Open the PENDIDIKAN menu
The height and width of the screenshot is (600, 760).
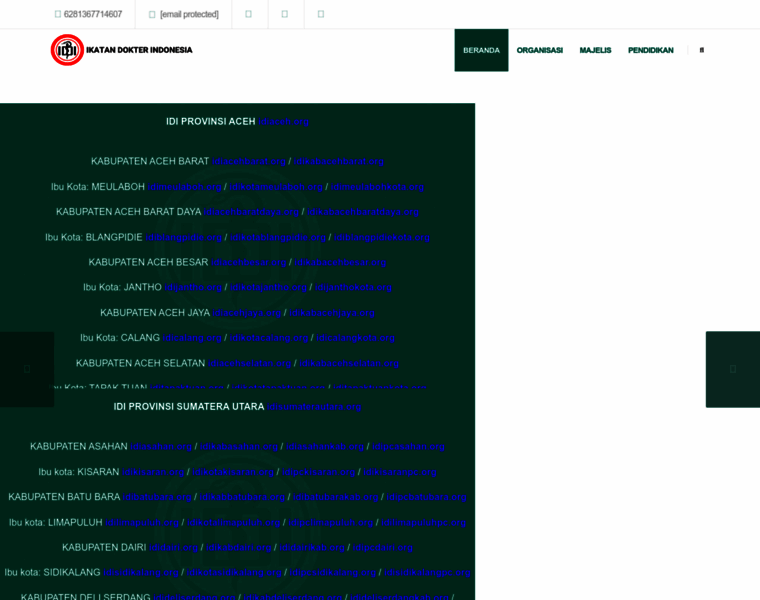650,50
